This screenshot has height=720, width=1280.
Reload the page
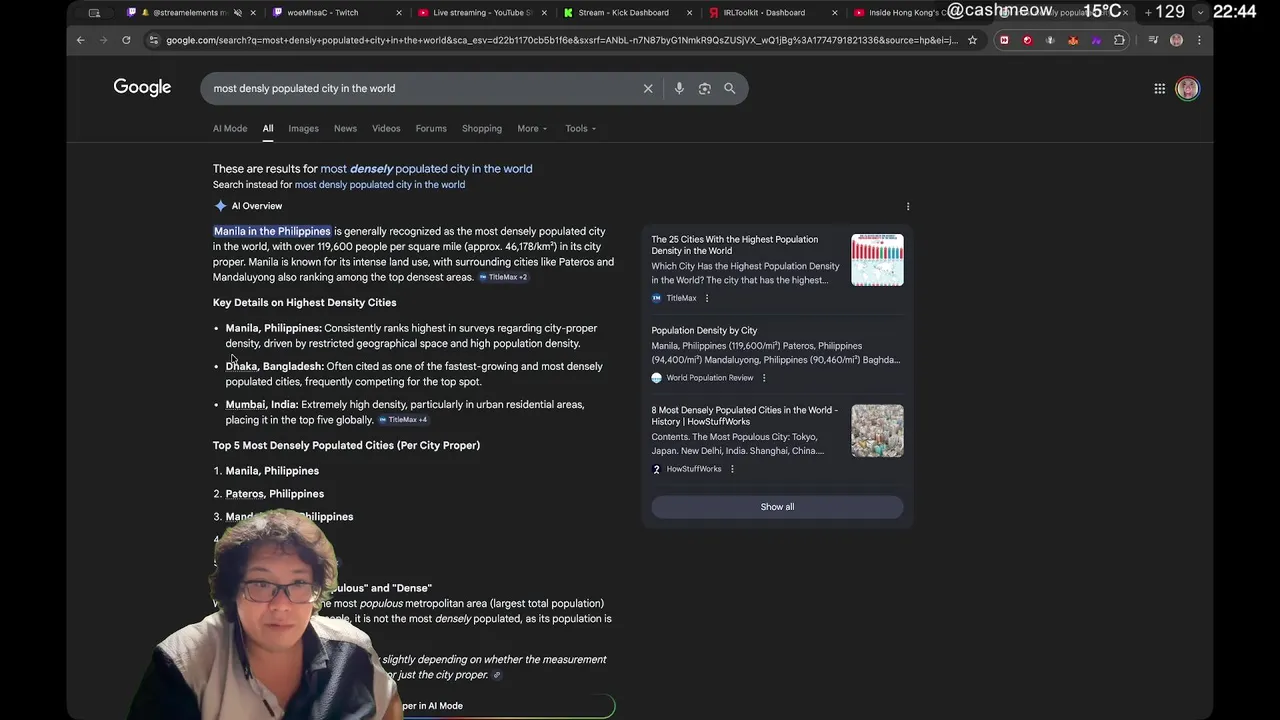pos(126,40)
